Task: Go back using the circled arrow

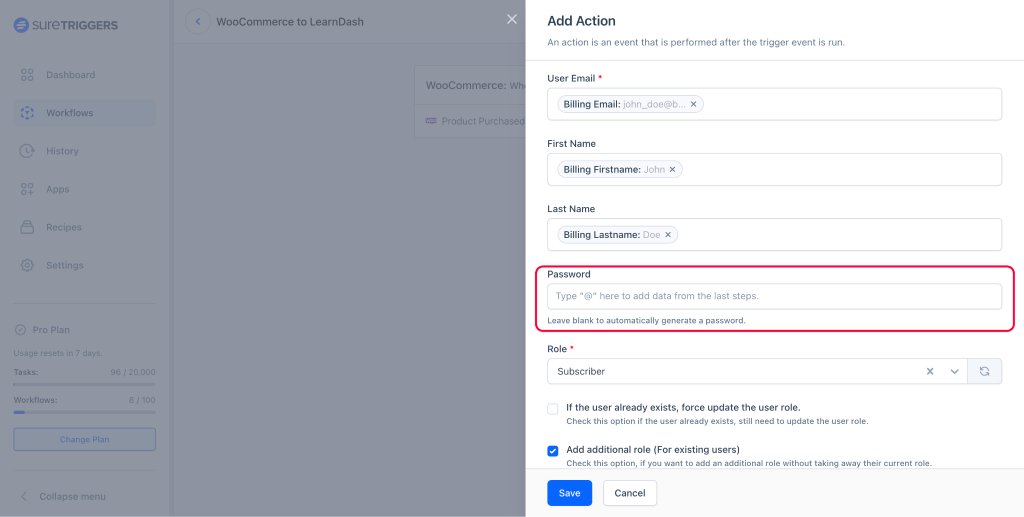Action: coord(198,22)
